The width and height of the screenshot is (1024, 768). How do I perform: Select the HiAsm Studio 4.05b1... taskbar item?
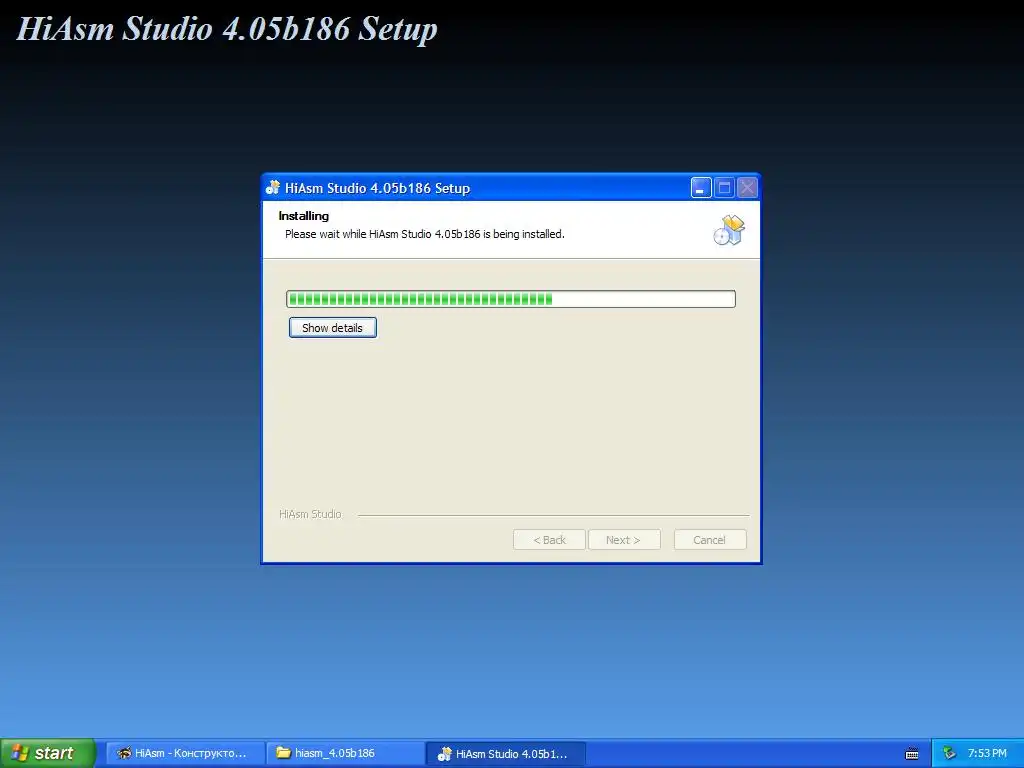pos(505,753)
